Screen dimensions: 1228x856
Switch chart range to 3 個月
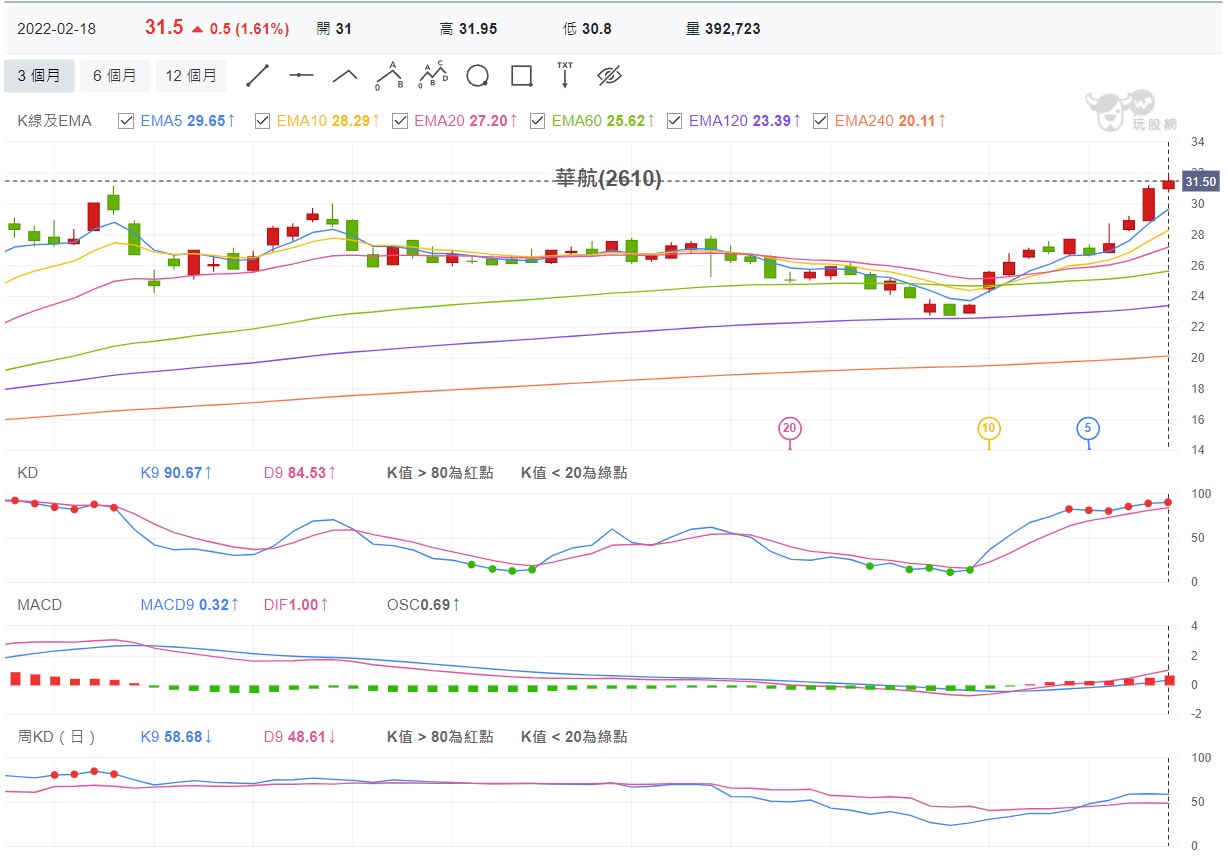(38, 76)
